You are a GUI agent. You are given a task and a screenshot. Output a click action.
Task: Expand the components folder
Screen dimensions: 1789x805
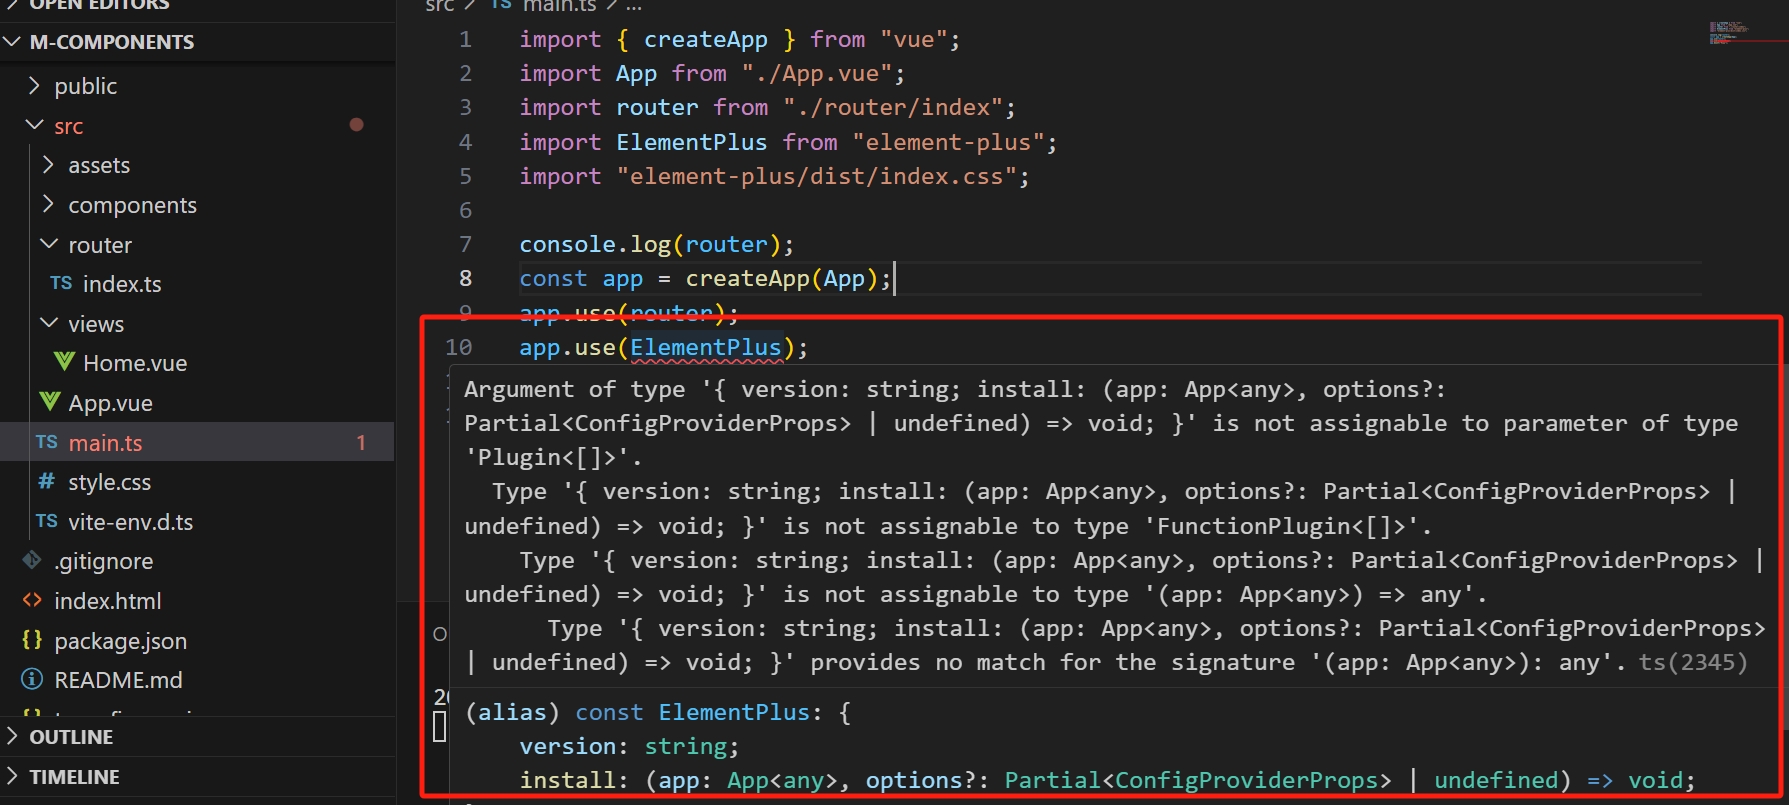coord(132,205)
